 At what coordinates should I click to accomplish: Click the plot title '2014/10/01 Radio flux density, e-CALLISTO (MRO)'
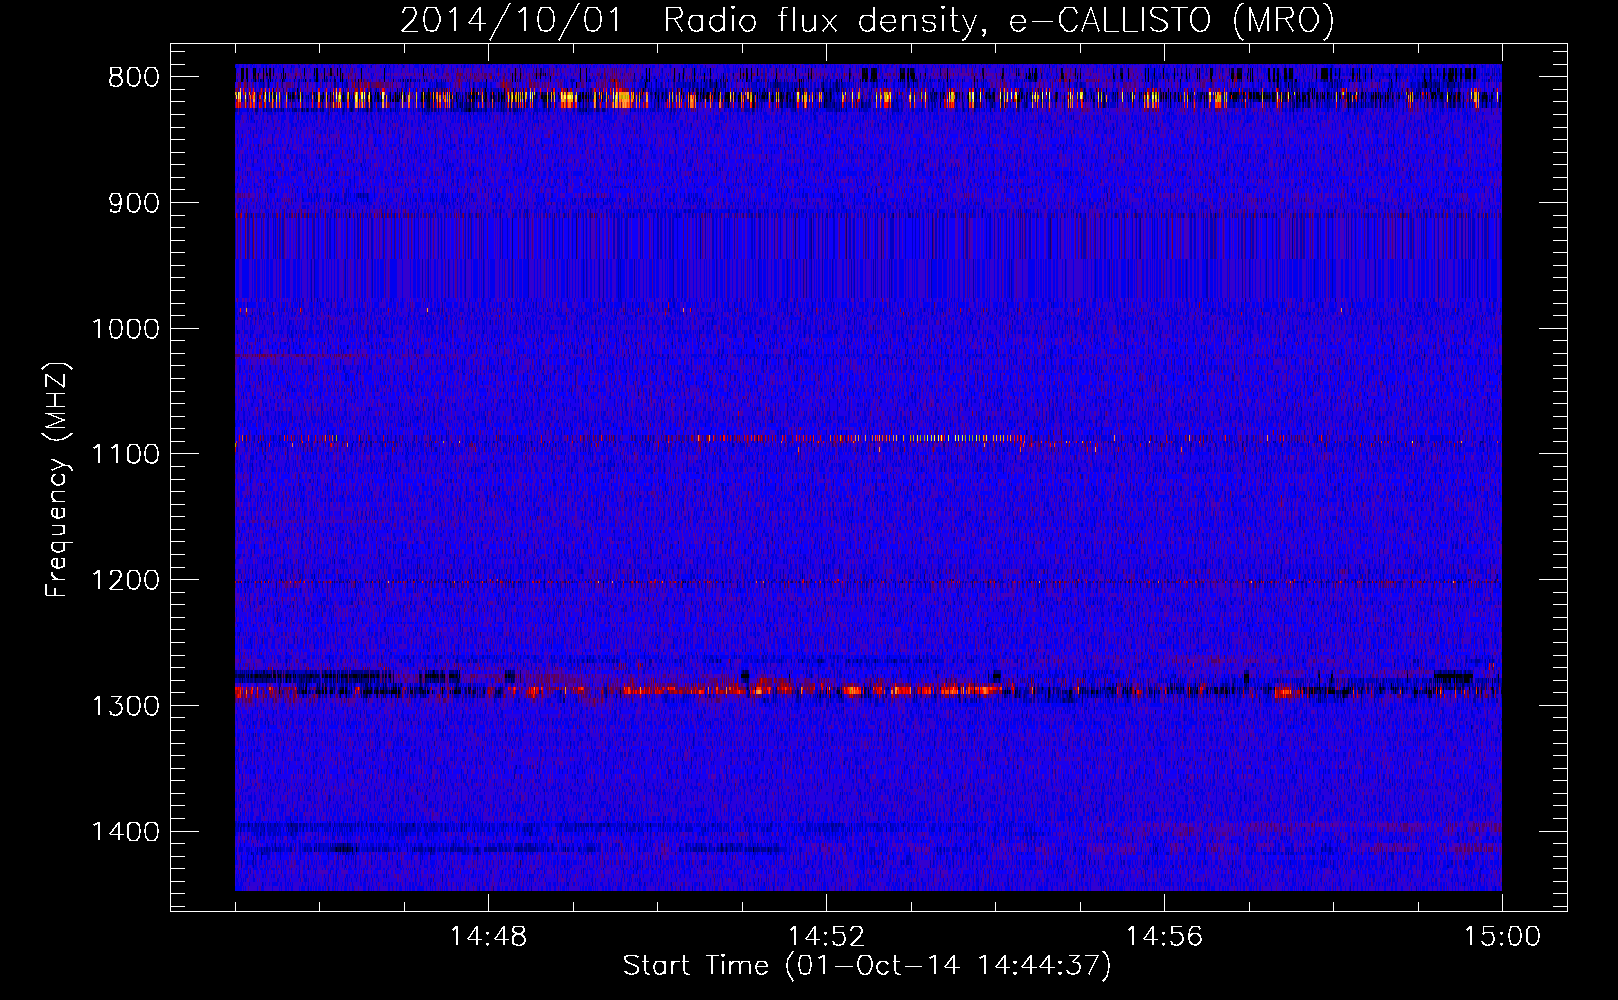(x=867, y=21)
